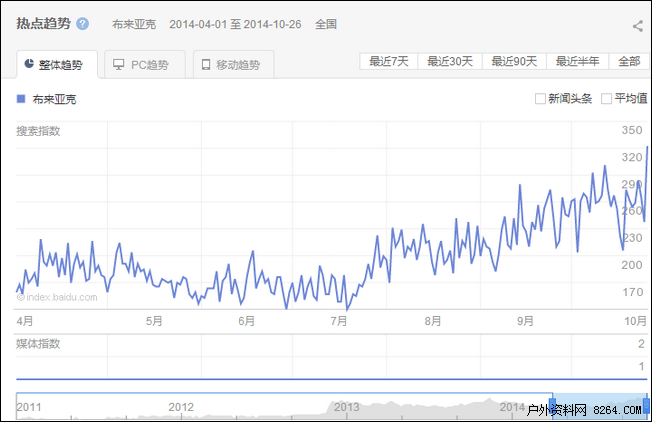Choose the 最近半年 time range
The image size is (652, 422).
click(x=578, y=62)
